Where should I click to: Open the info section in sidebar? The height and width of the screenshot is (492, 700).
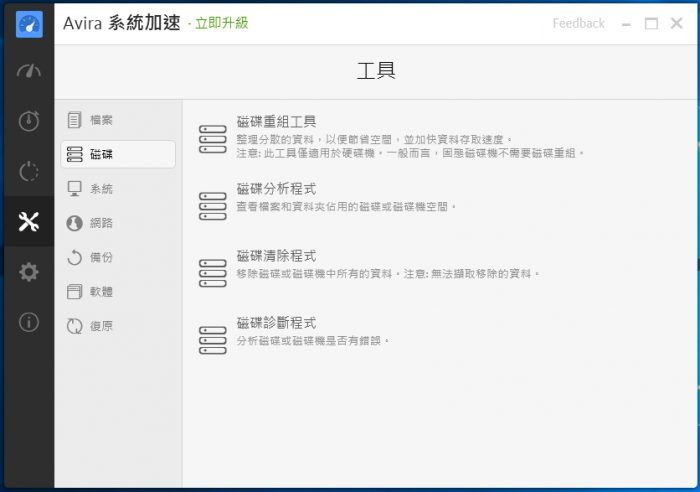coord(29,322)
